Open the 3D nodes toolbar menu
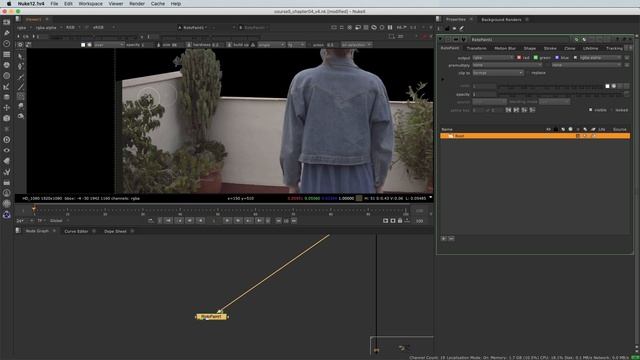The image size is (640, 360). click(7, 118)
